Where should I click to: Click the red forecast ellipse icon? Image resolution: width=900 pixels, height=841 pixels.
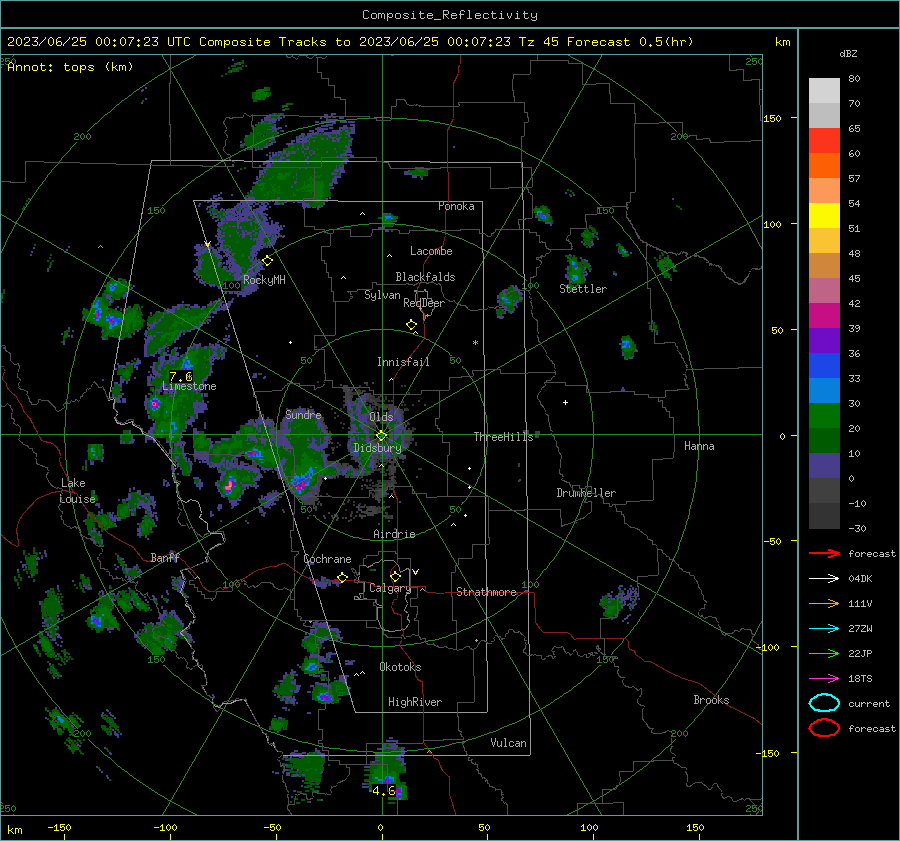click(824, 728)
